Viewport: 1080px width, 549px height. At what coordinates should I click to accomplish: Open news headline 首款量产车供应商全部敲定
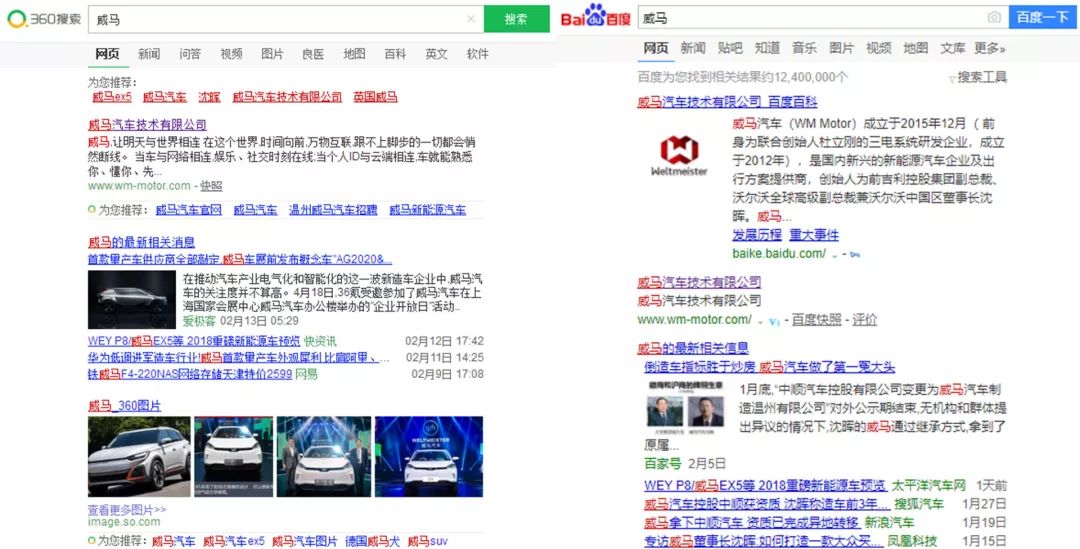pyautogui.click(x=240, y=260)
